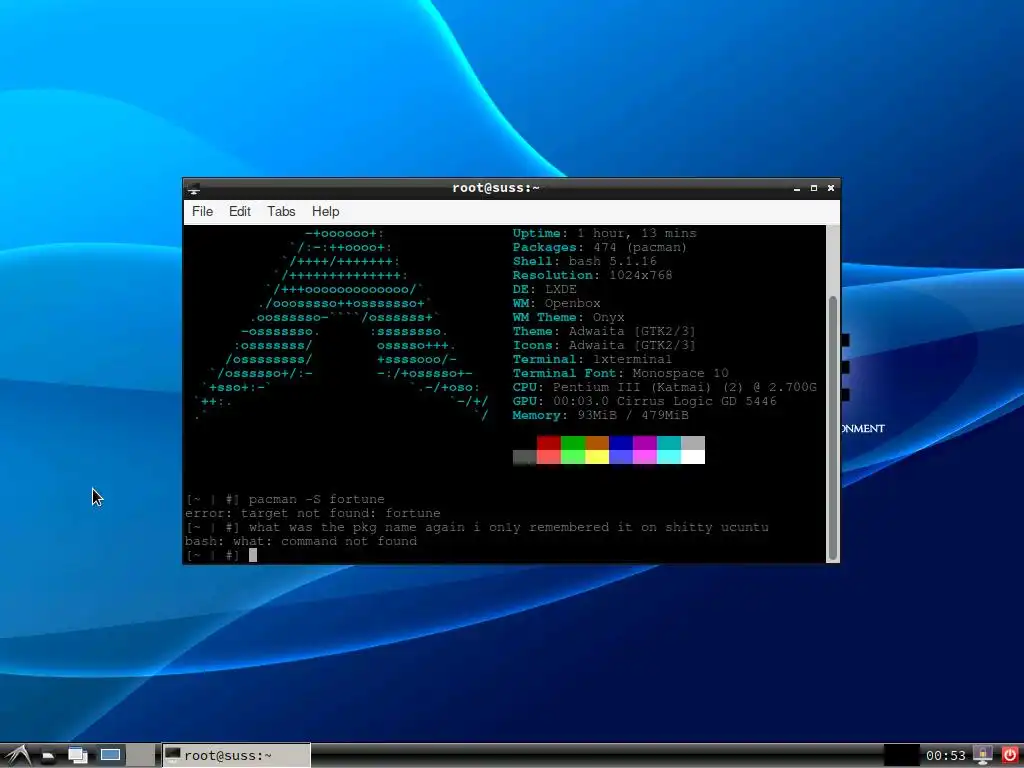The height and width of the screenshot is (768, 1024).
Task: Click 'bash: what: command not found' line
Action: (301, 541)
